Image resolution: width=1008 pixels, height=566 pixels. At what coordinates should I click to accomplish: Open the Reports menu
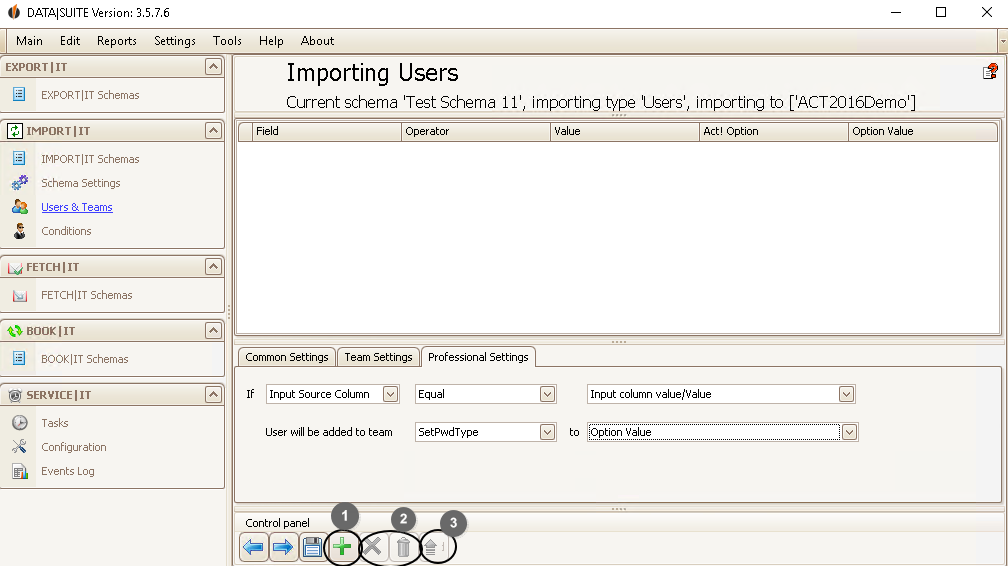pos(116,41)
